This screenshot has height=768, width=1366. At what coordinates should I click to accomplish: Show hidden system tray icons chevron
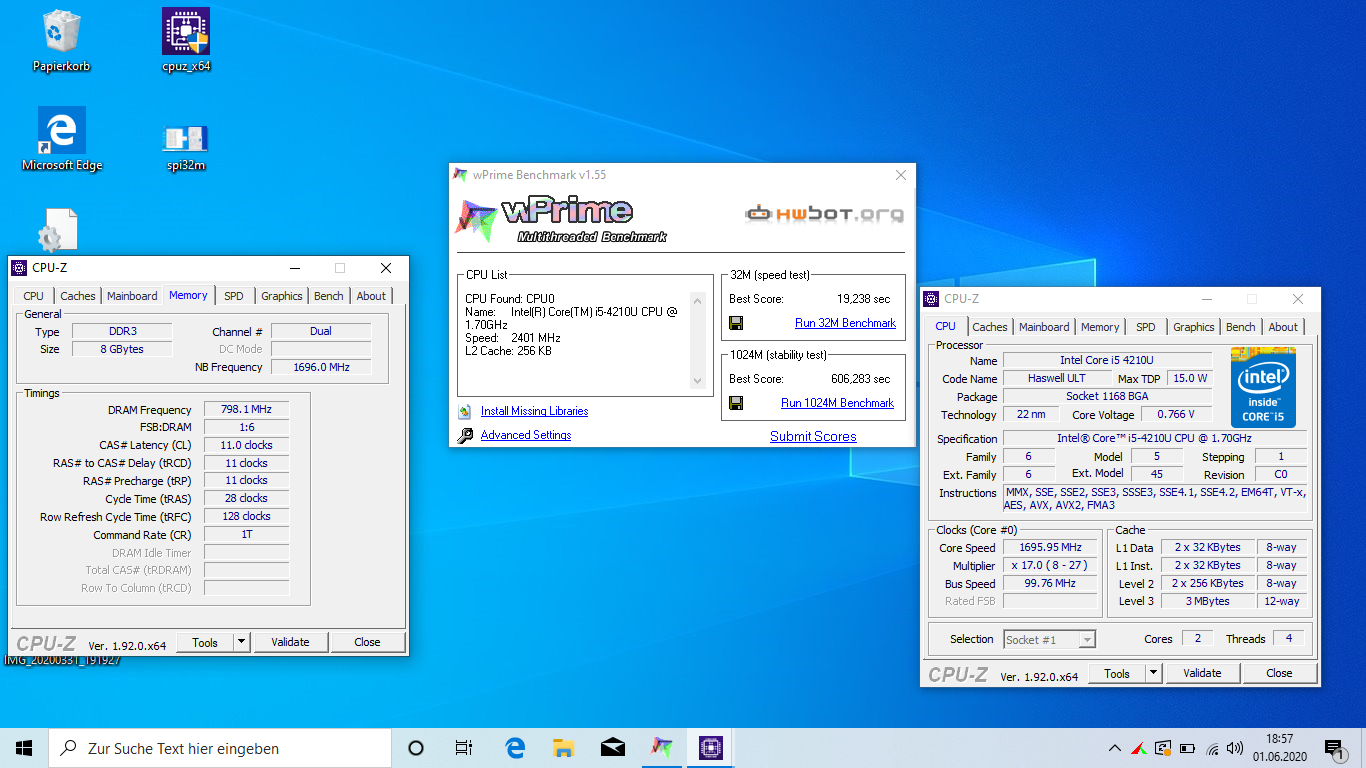1115,748
